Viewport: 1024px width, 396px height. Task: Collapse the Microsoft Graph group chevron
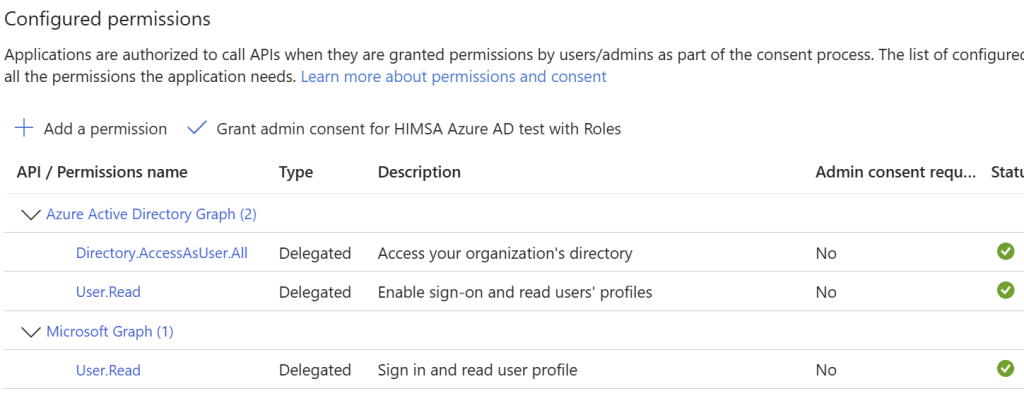click(x=31, y=331)
